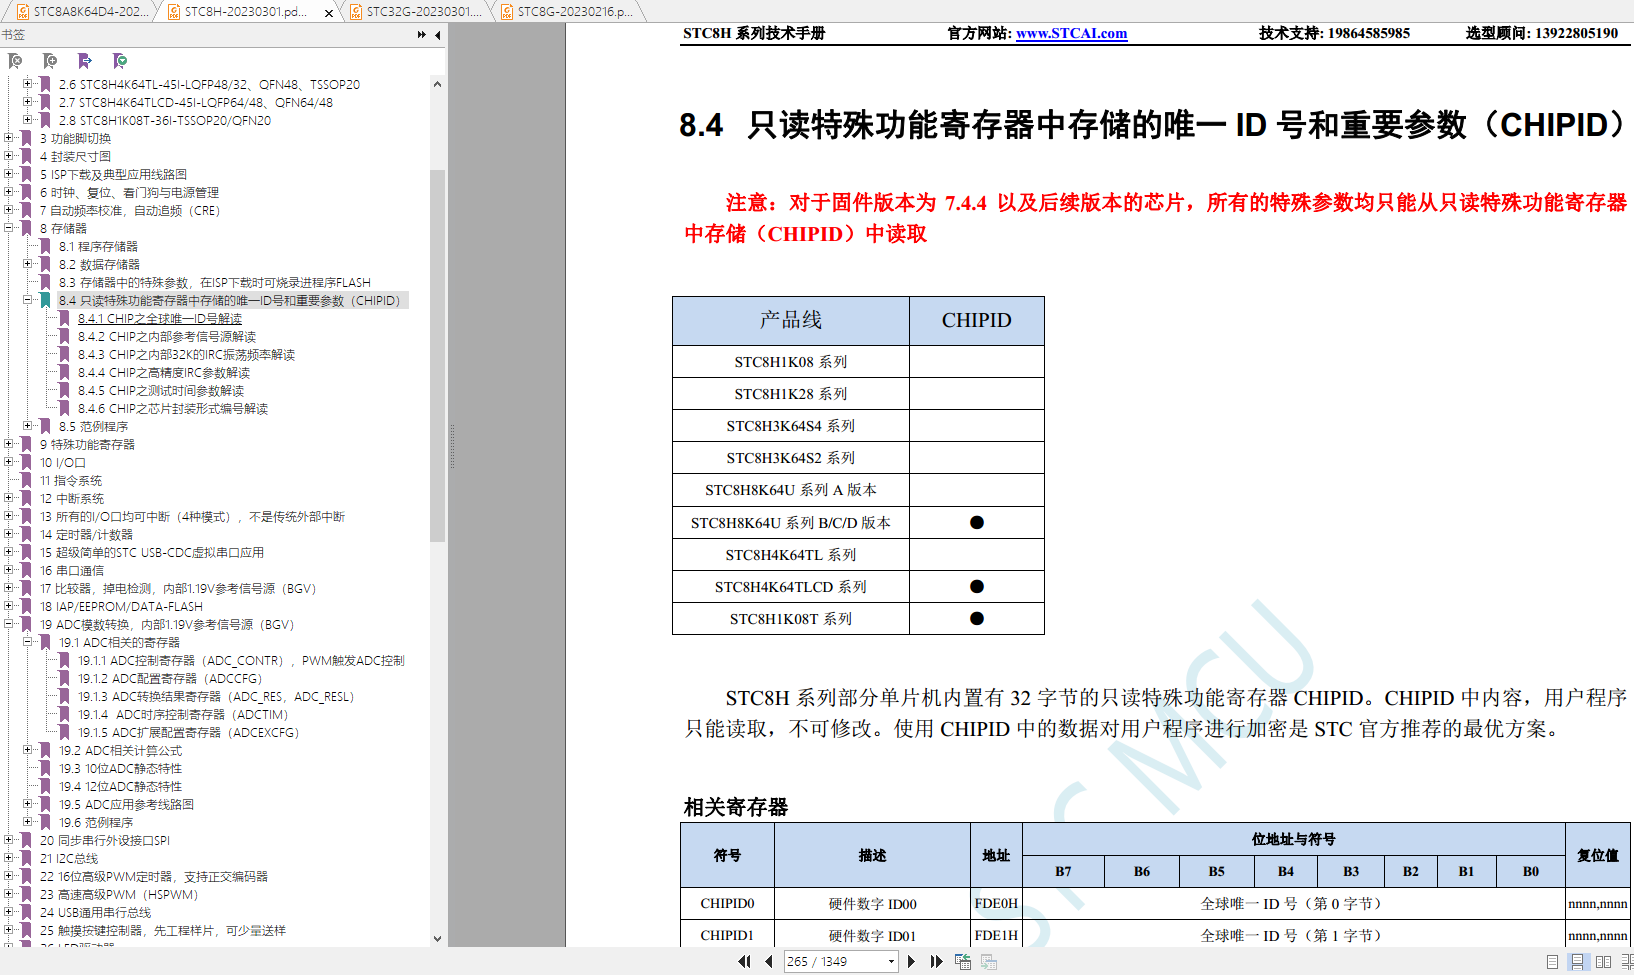The width and height of the screenshot is (1634, 975).
Task: Expand the 19.5 ADC应用参考线路图 node
Action: [x=28, y=804]
